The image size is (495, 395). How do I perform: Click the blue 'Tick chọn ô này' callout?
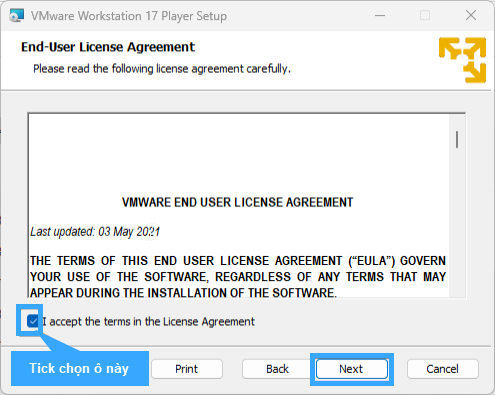pos(80,368)
